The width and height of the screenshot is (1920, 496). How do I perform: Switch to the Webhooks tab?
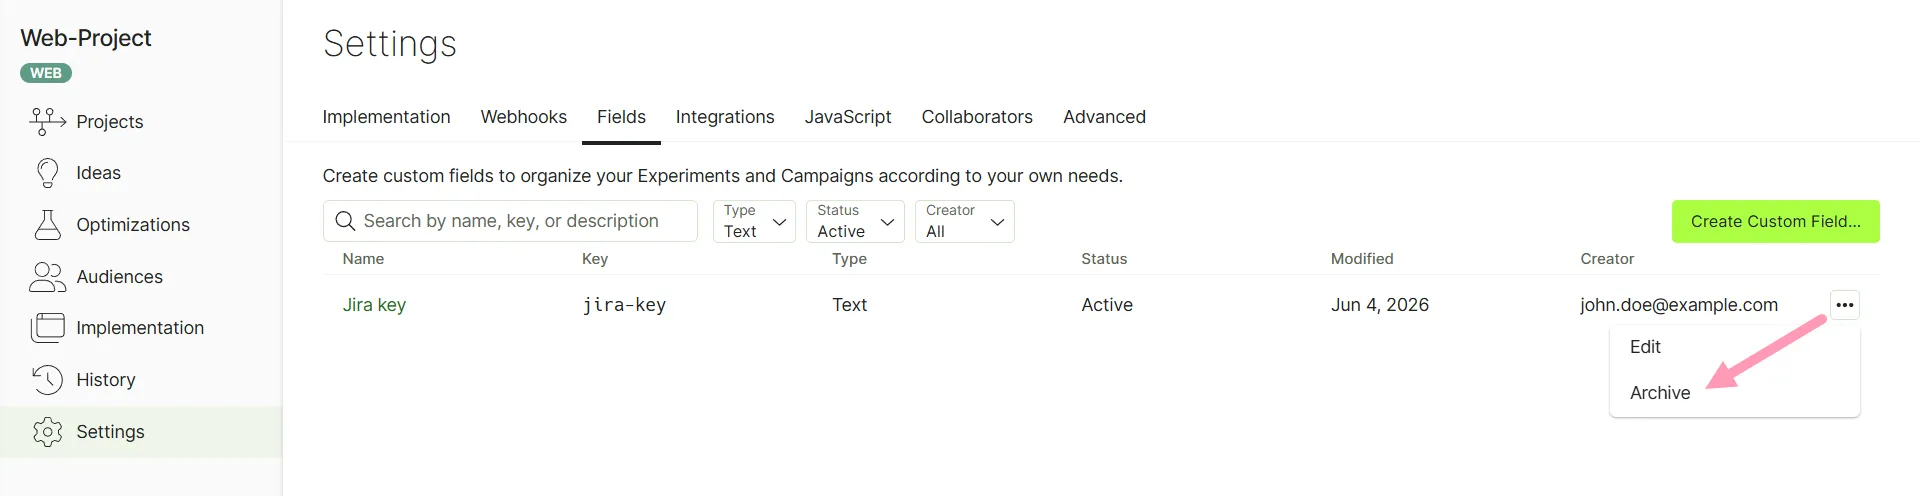point(524,117)
